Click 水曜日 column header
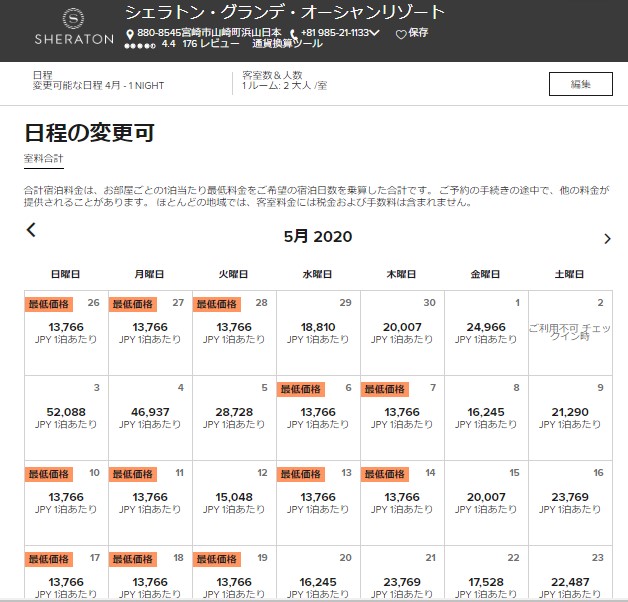Viewport: 628px width, 602px height. 317,274
